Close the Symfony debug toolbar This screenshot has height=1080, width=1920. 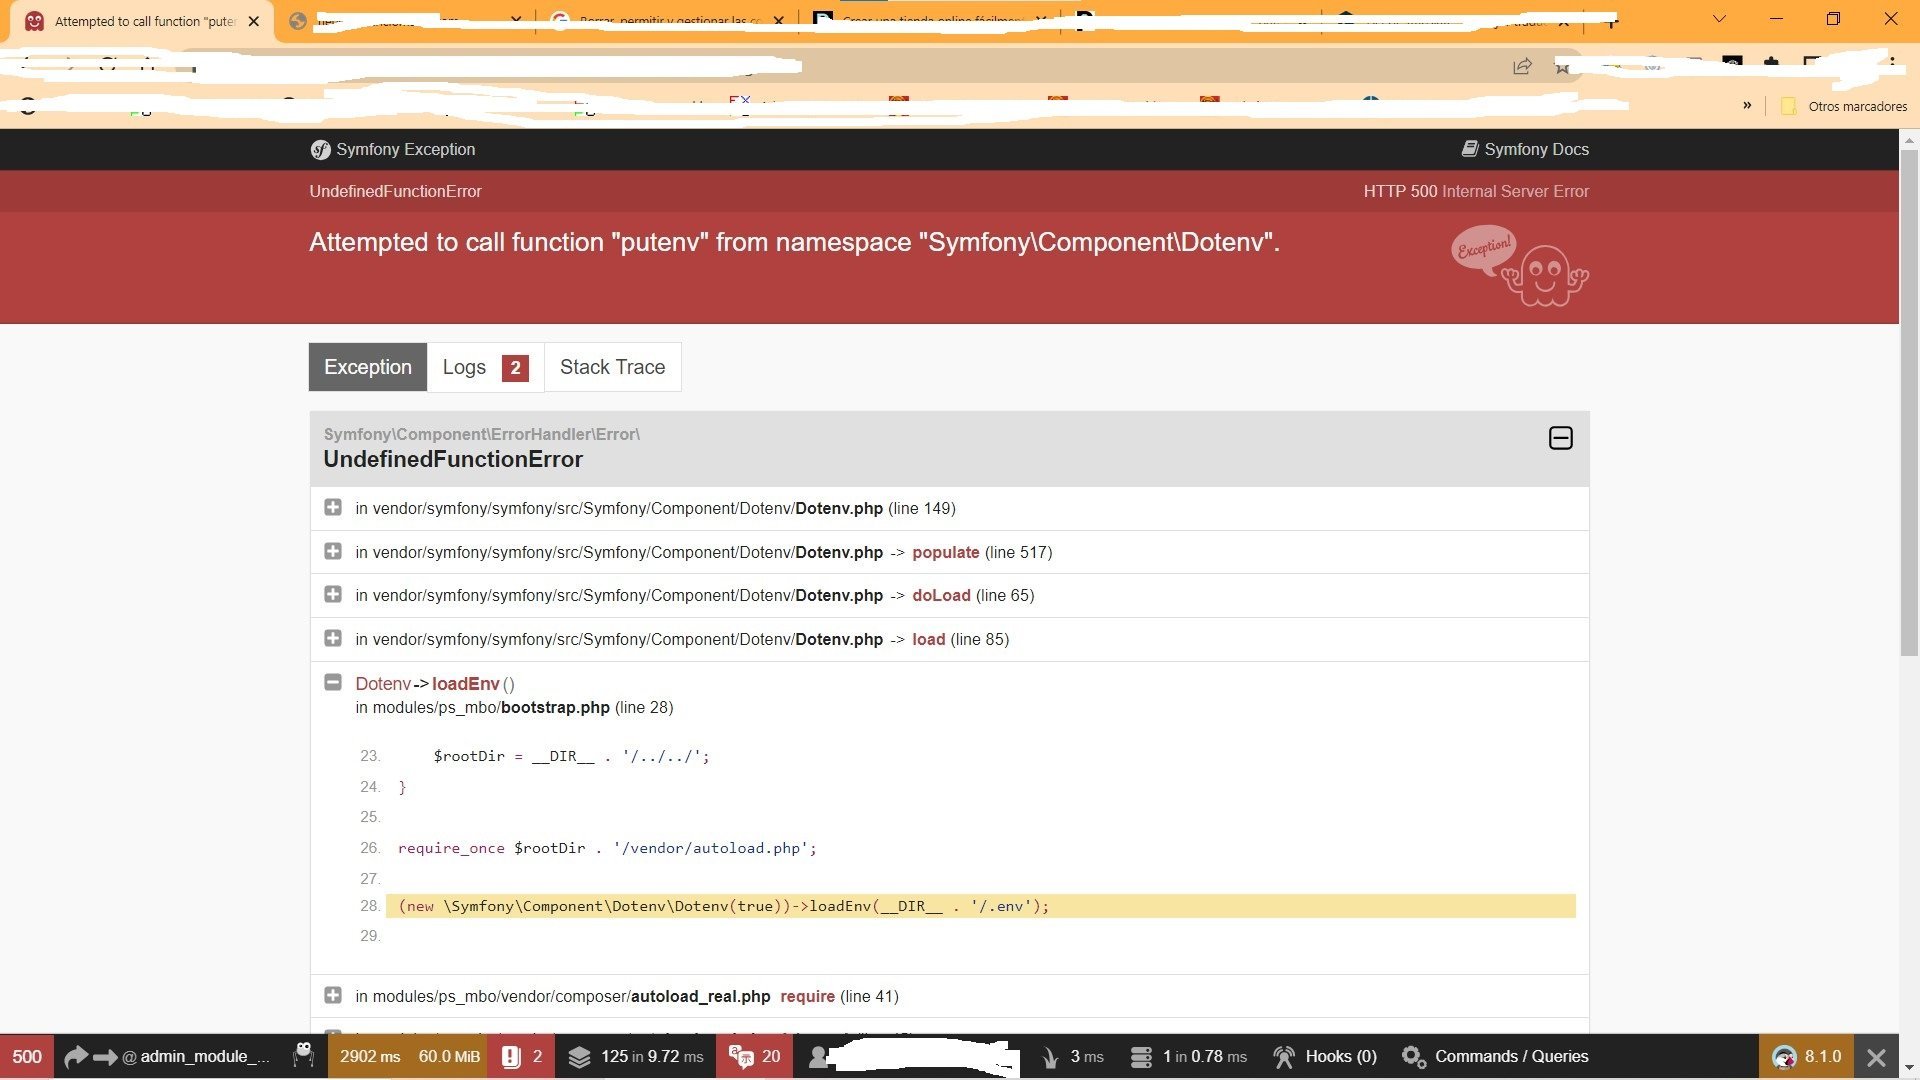(1876, 1057)
